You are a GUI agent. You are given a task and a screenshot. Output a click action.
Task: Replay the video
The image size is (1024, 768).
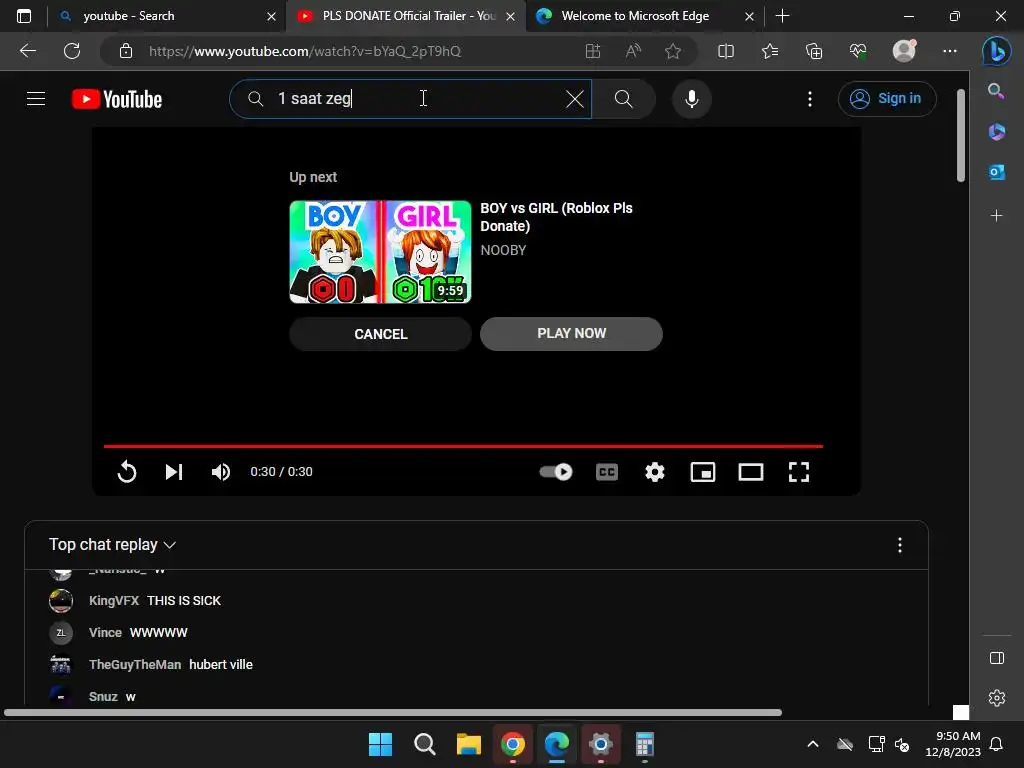pyautogui.click(x=127, y=472)
